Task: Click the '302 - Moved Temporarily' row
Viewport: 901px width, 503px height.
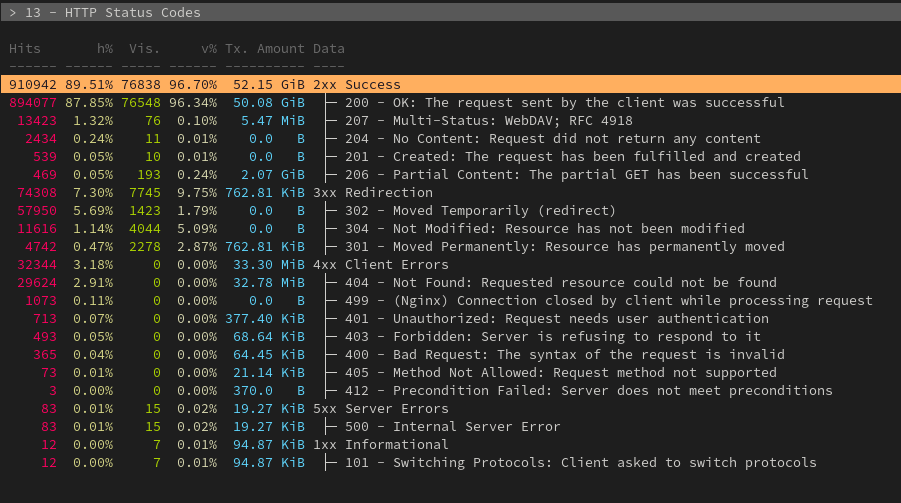Action: point(480,211)
